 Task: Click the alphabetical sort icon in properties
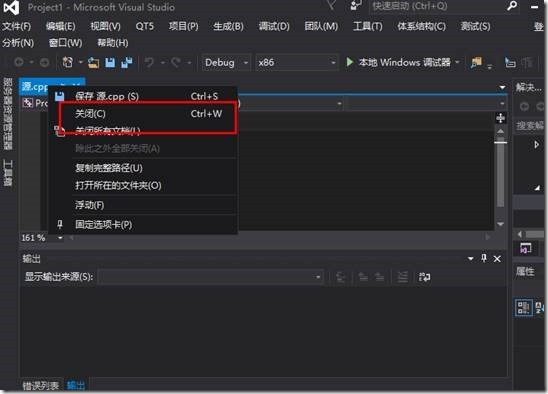(540, 308)
